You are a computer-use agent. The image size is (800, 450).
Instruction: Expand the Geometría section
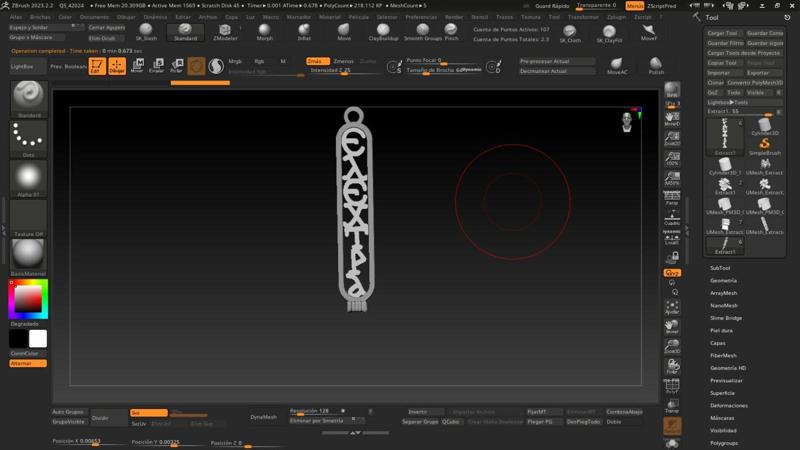[723, 281]
